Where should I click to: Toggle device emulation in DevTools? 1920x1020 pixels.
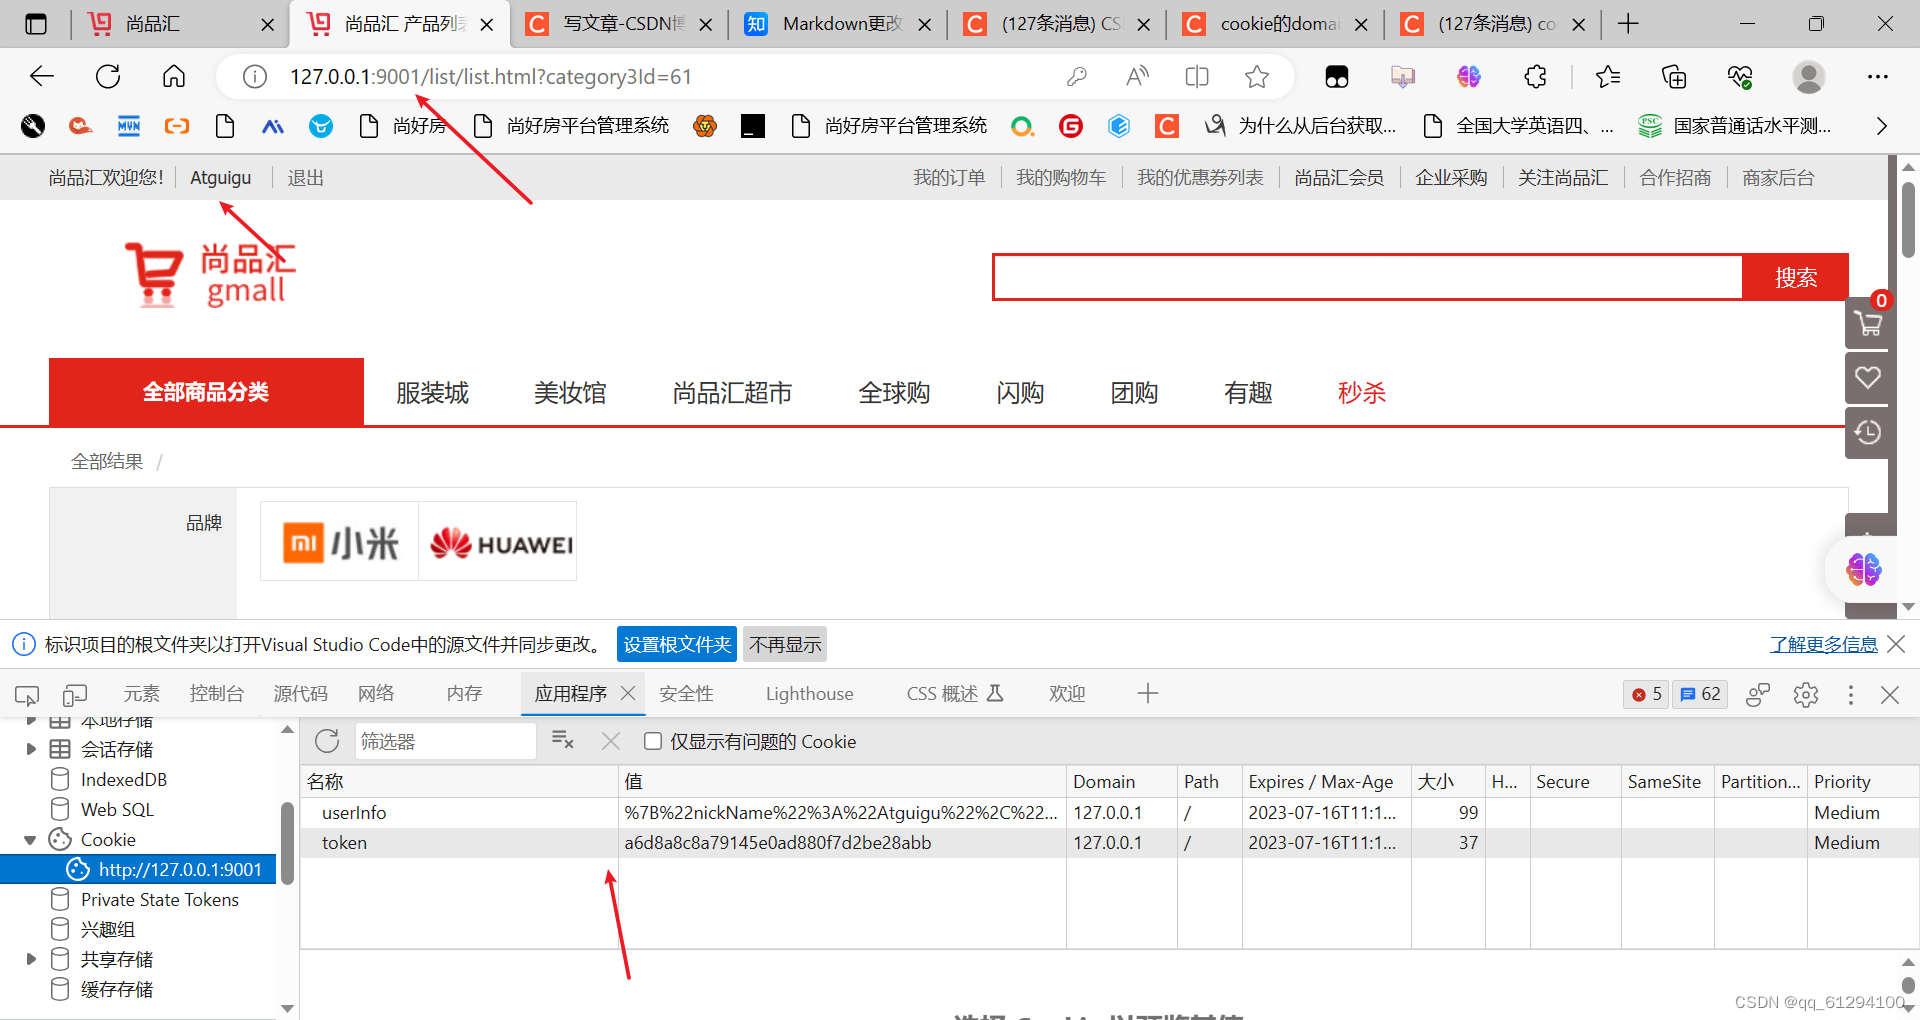coord(75,694)
